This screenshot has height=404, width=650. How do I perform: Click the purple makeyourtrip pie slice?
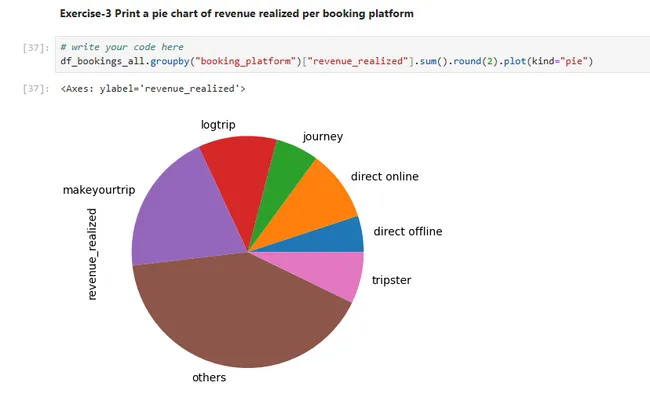180,212
